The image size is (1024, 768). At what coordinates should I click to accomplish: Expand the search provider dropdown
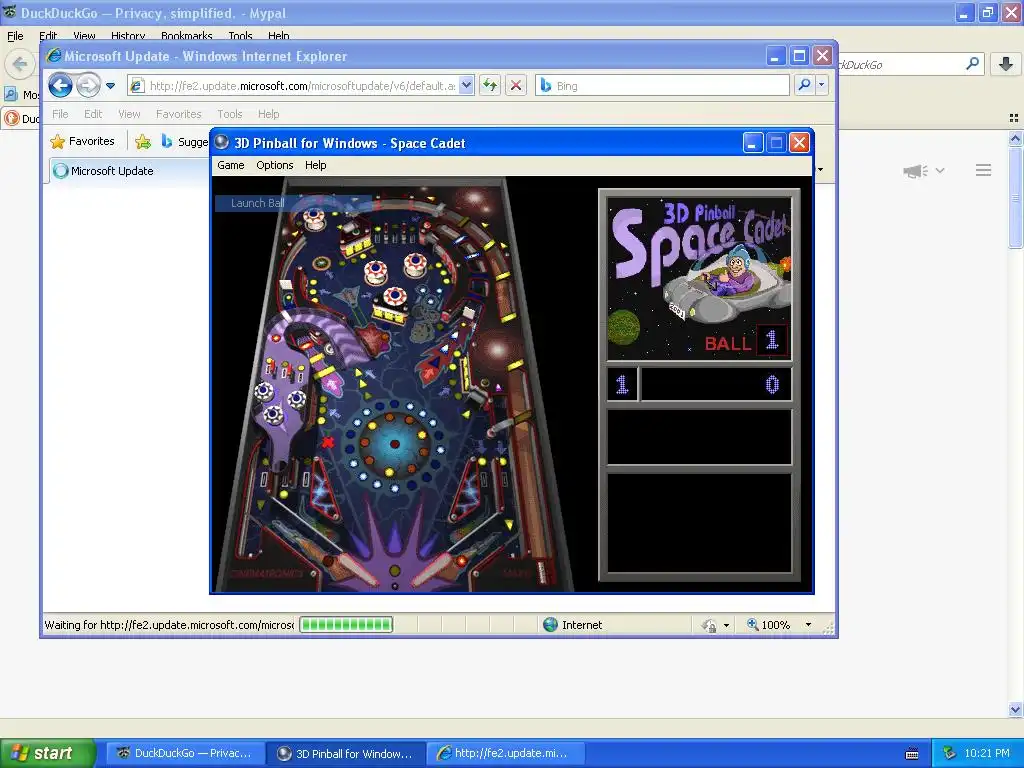click(822, 85)
